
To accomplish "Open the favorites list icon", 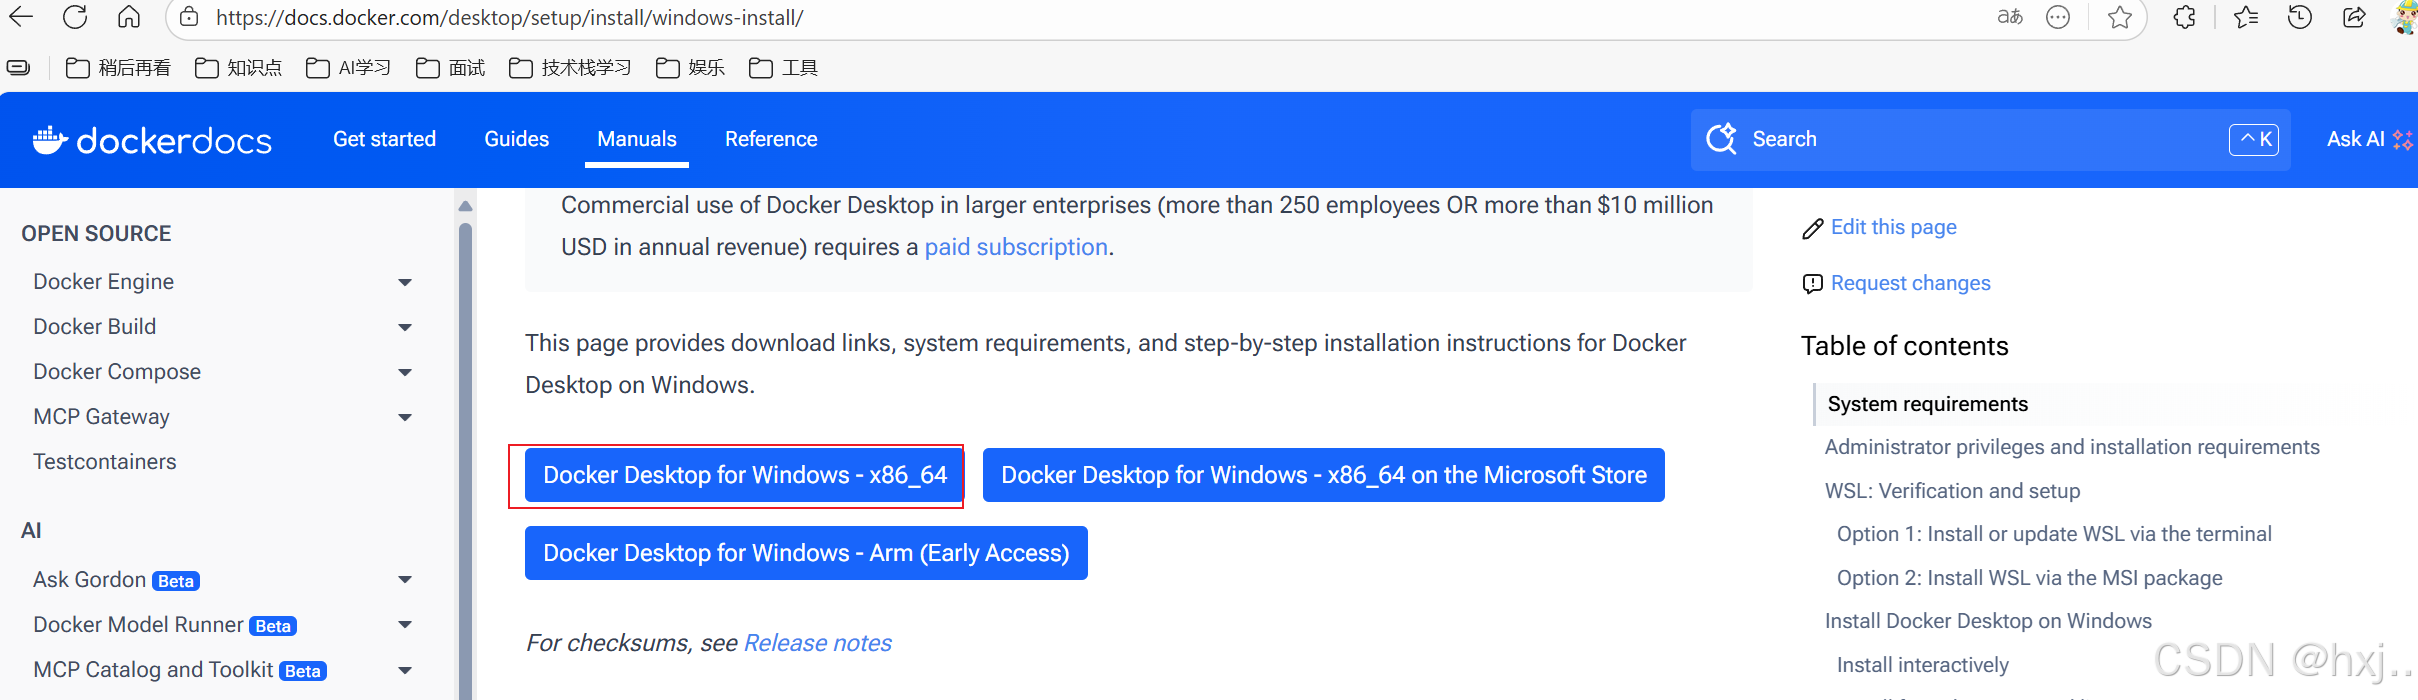I will (x=2246, y=17).
